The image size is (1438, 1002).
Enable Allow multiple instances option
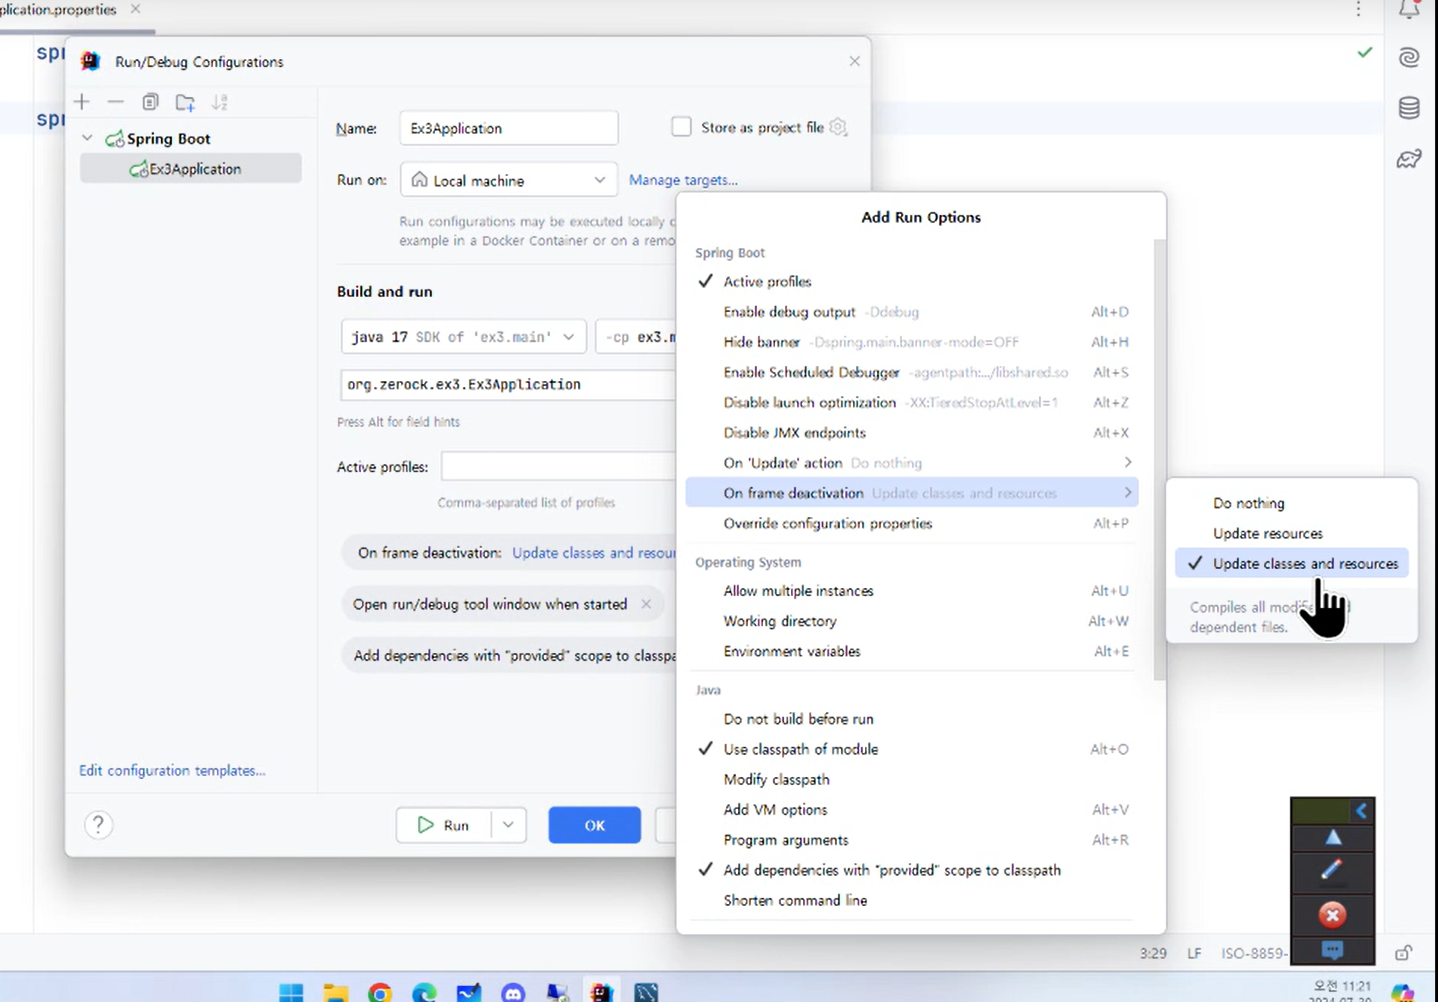point(912,591)
